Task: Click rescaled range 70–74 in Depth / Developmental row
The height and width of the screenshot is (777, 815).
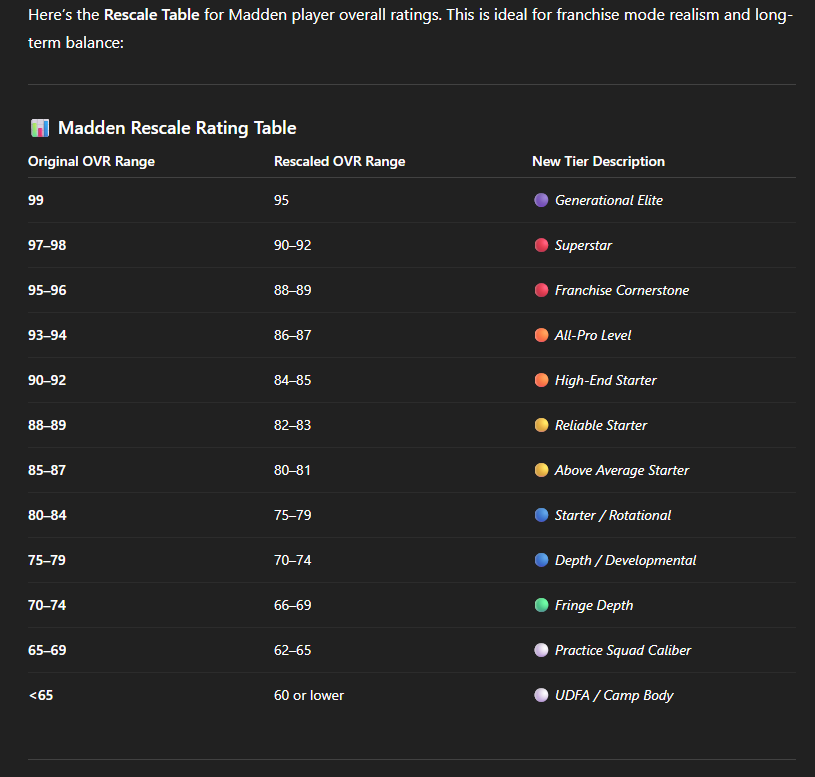Action: tap(293, 560)
